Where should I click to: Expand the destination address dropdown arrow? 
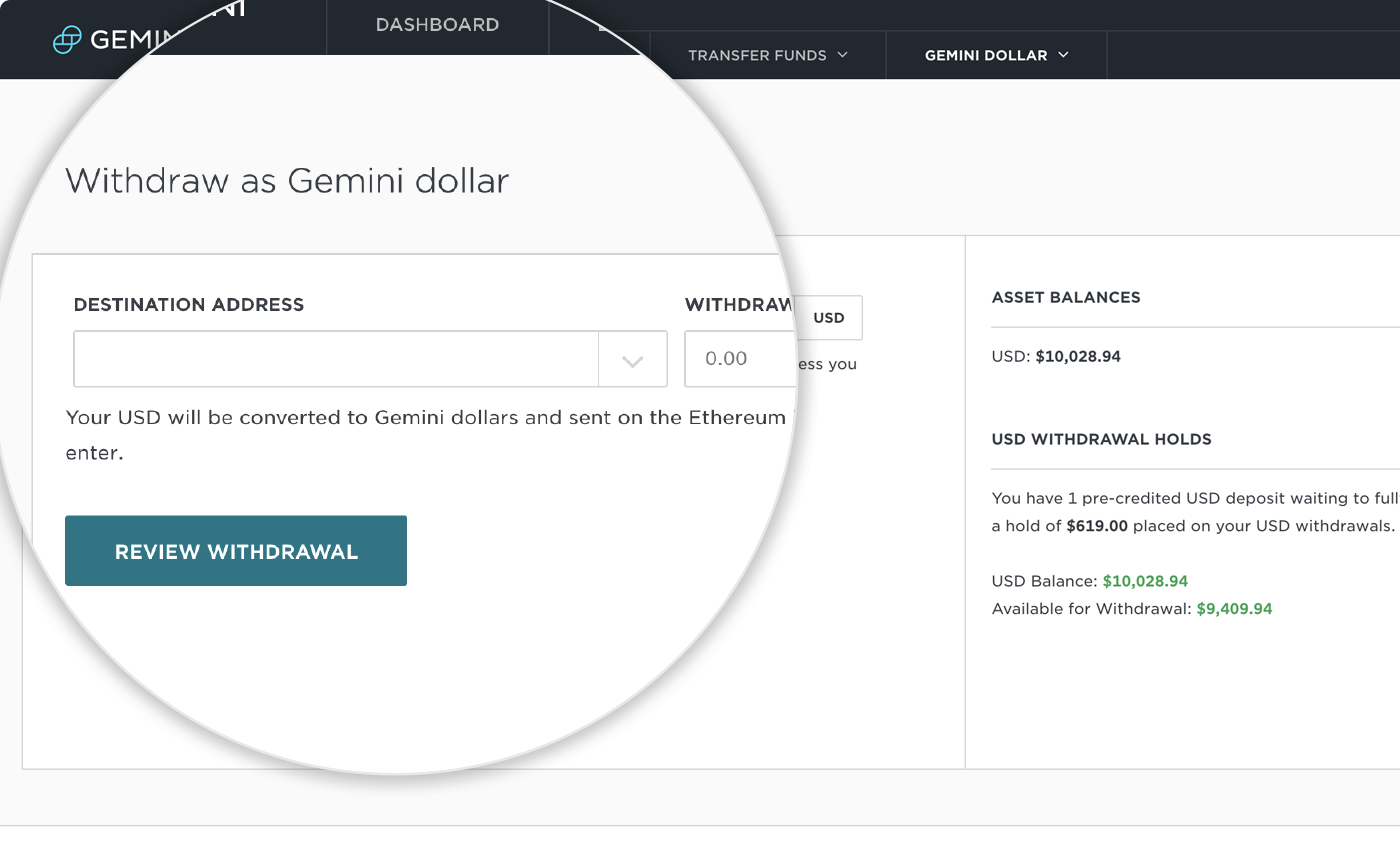(632, 358)
